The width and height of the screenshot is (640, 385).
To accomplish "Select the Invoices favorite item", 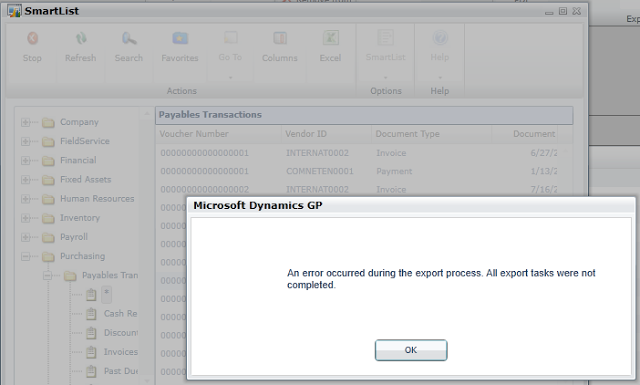I will click(x=121, y=352).
